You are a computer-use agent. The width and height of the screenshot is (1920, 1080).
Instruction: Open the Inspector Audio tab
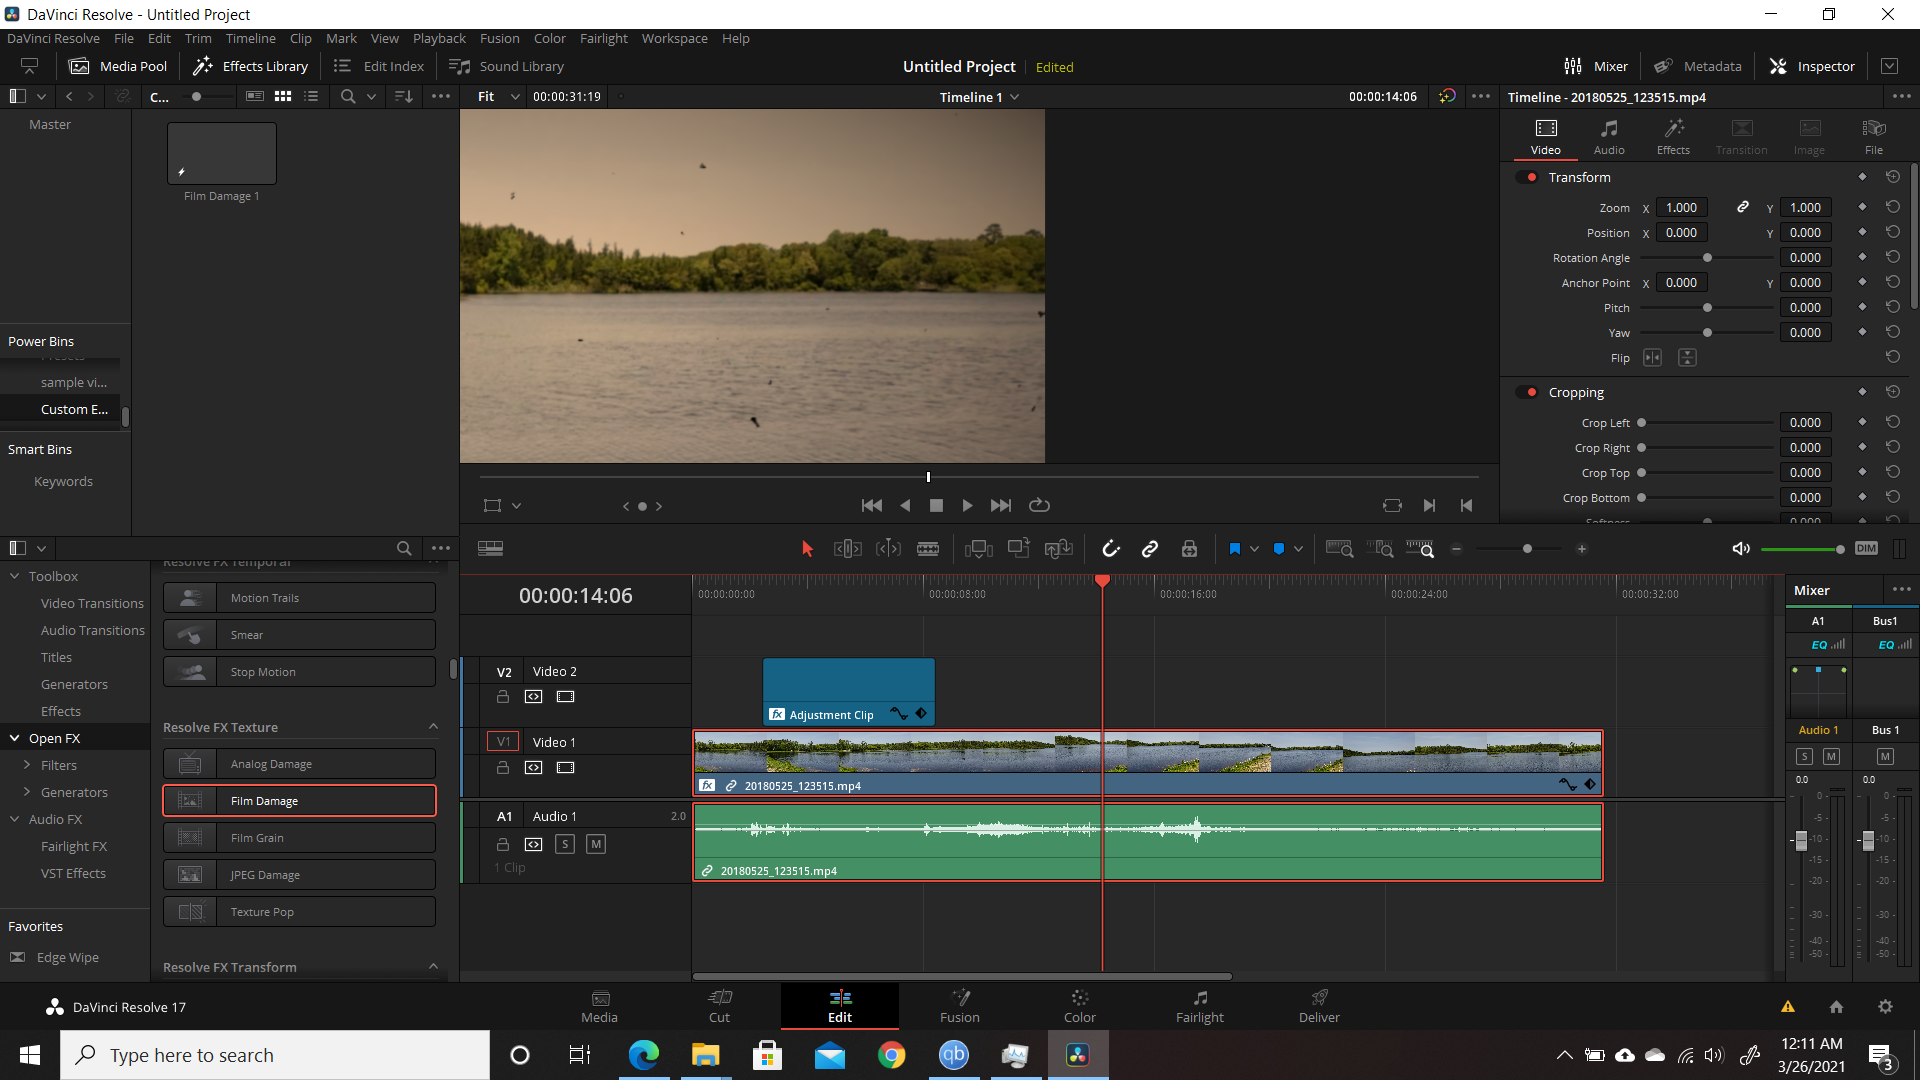coord(1609,137)
